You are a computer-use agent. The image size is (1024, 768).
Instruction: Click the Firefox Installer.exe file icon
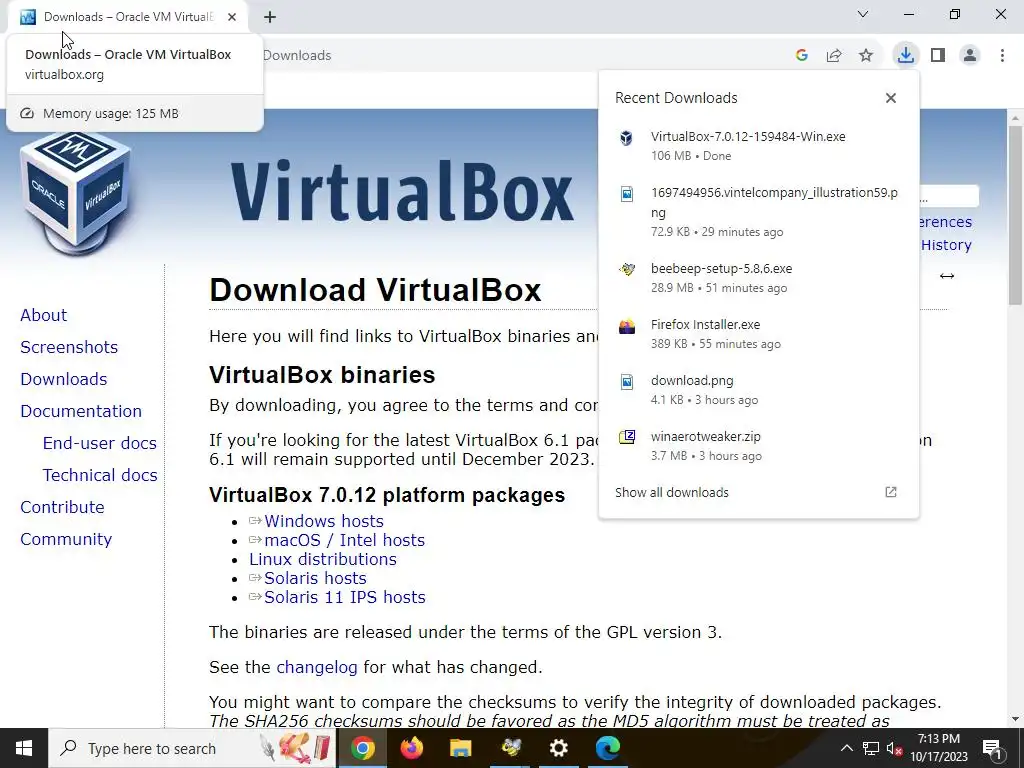point(626,326)
